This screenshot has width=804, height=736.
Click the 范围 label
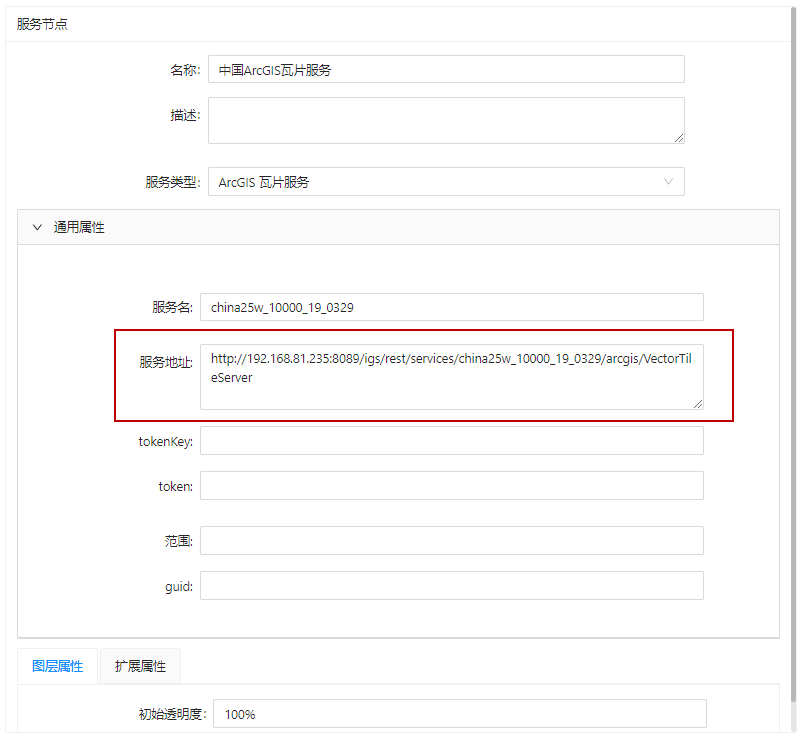178,541
